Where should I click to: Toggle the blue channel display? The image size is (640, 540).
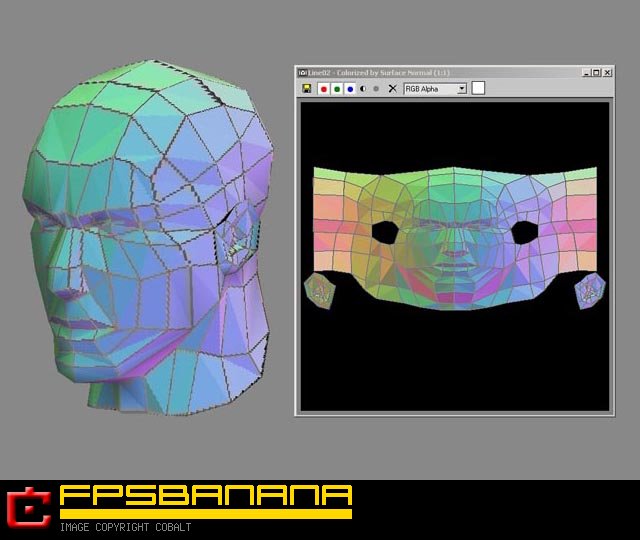coord(350,89)
